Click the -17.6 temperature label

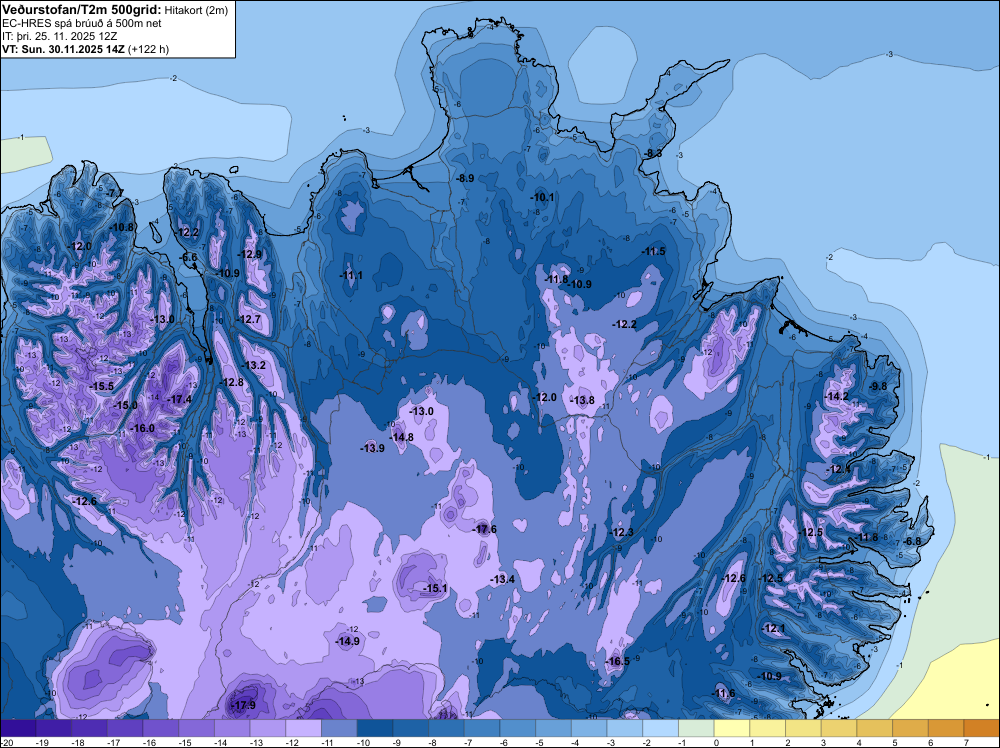pos(484,529)
